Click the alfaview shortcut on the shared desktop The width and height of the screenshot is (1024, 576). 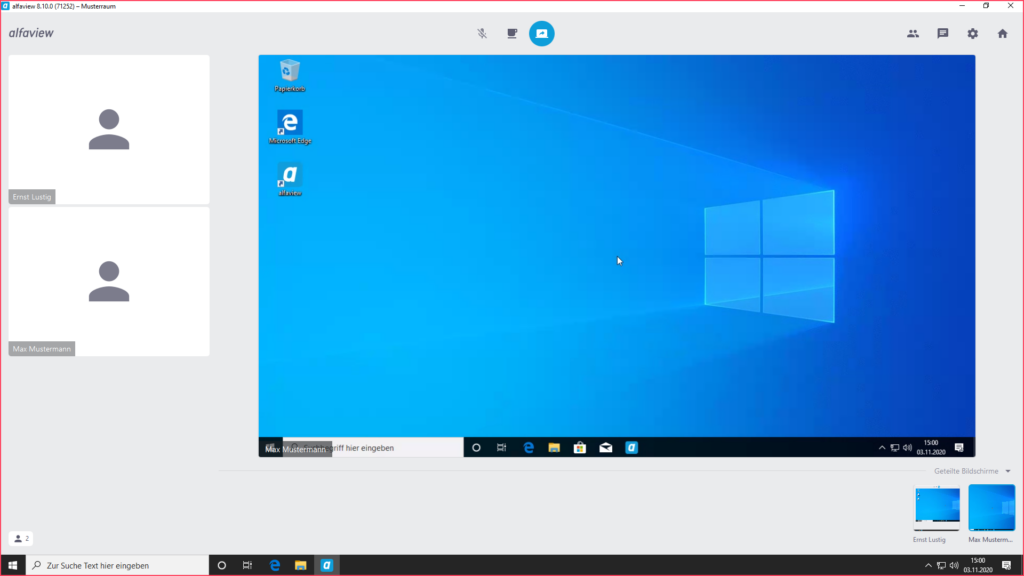[x=290, y=176]
